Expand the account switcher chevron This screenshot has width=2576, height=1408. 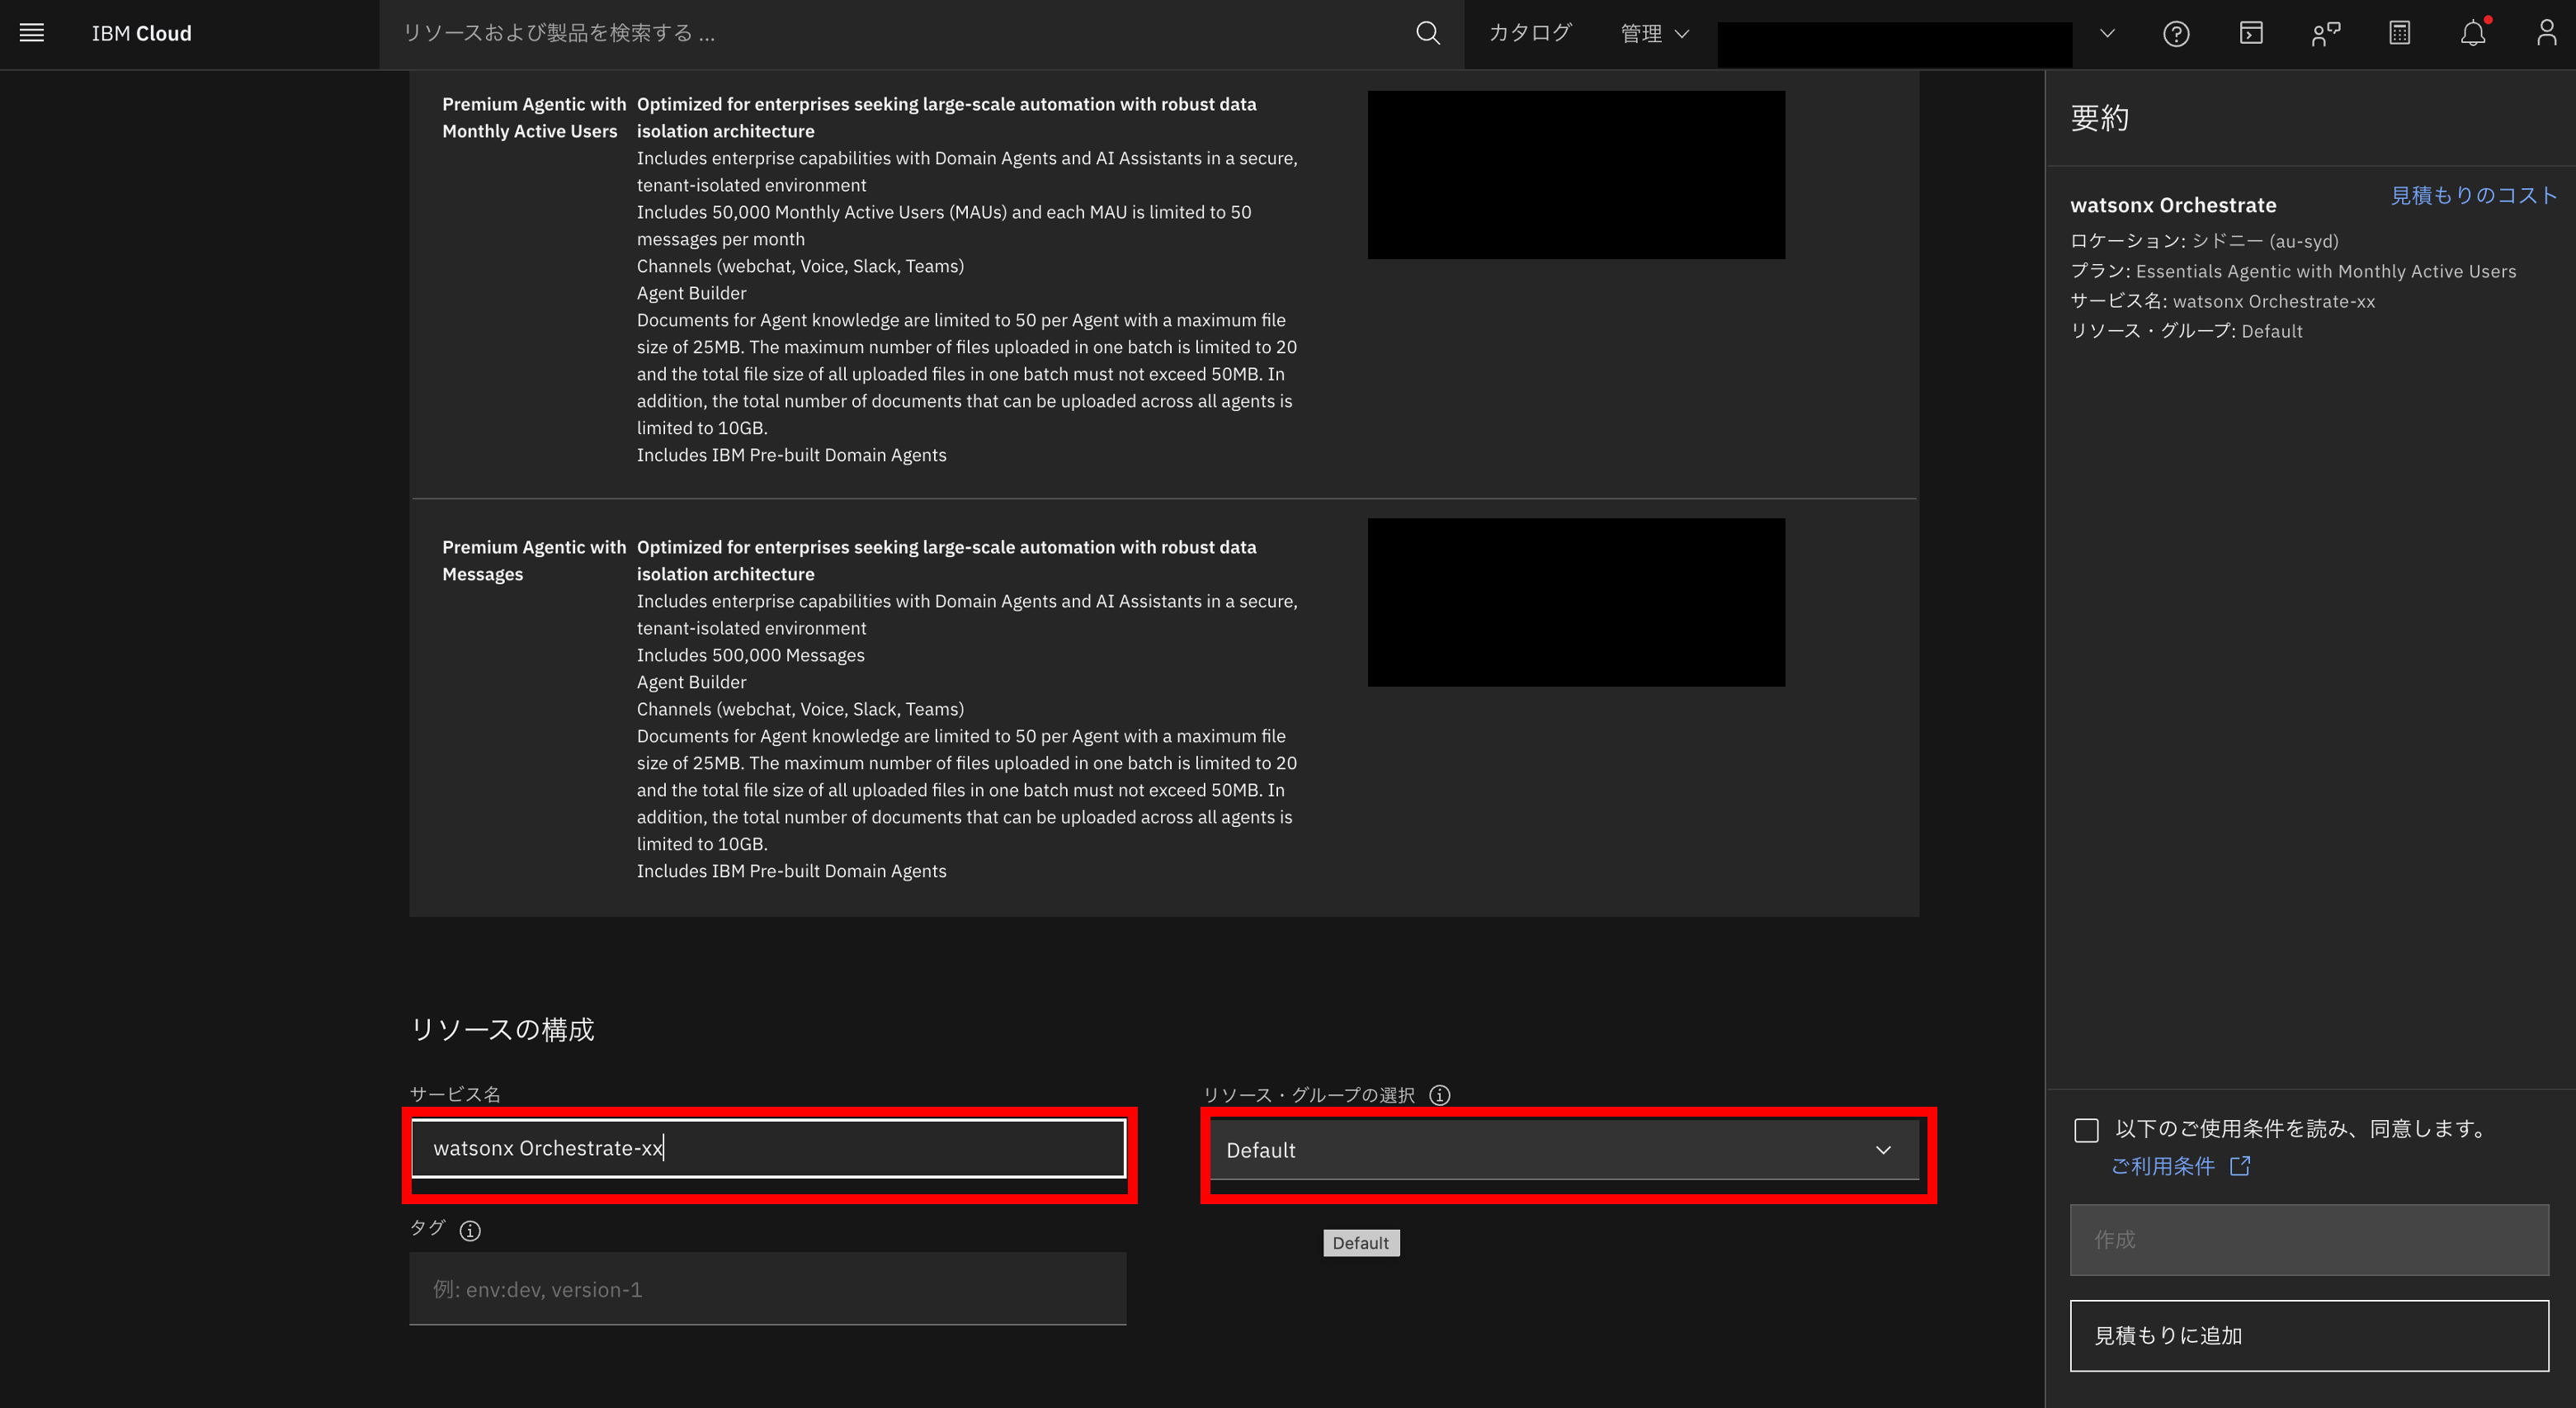[2107, 34]
